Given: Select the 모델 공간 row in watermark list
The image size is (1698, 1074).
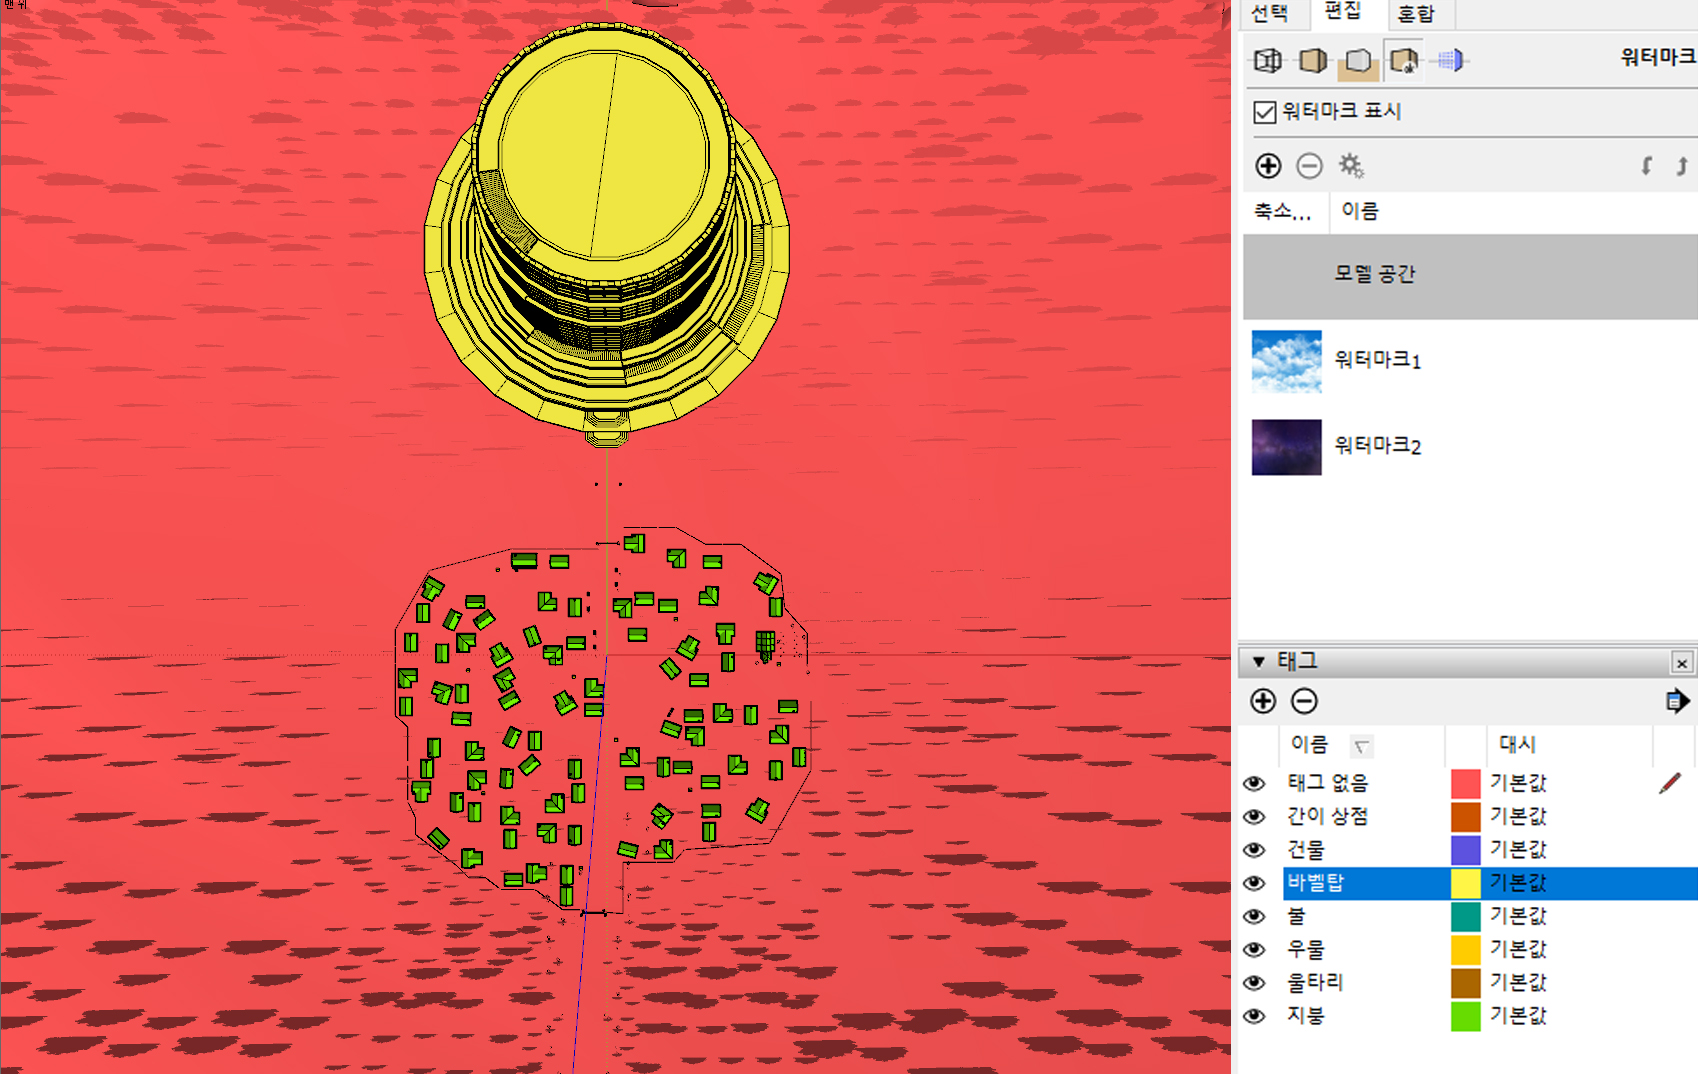Looking at the screenshot, I should point(1470,275).
